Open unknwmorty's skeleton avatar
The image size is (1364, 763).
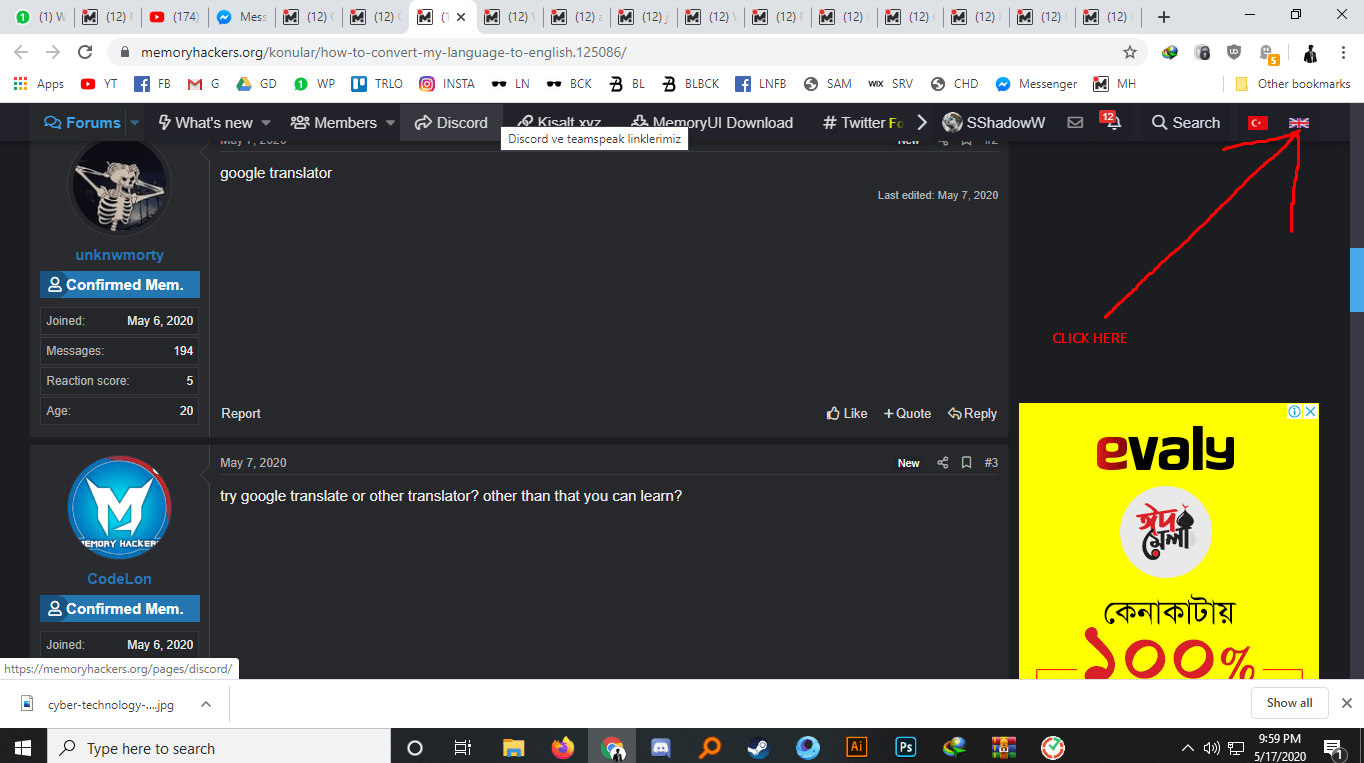[x=119, y=187]
